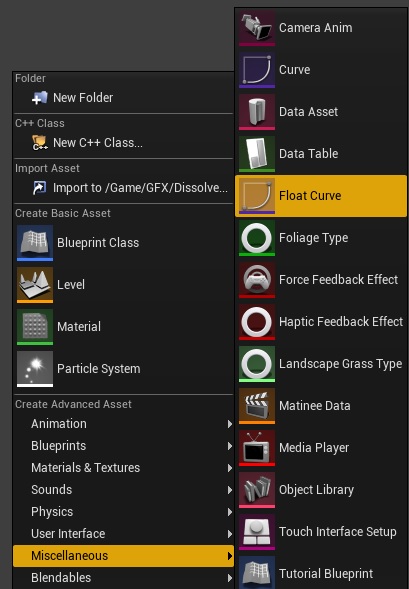Open the Physics submenu arrow
Viewport: 409px width, 589px height.
click(229, 512)
